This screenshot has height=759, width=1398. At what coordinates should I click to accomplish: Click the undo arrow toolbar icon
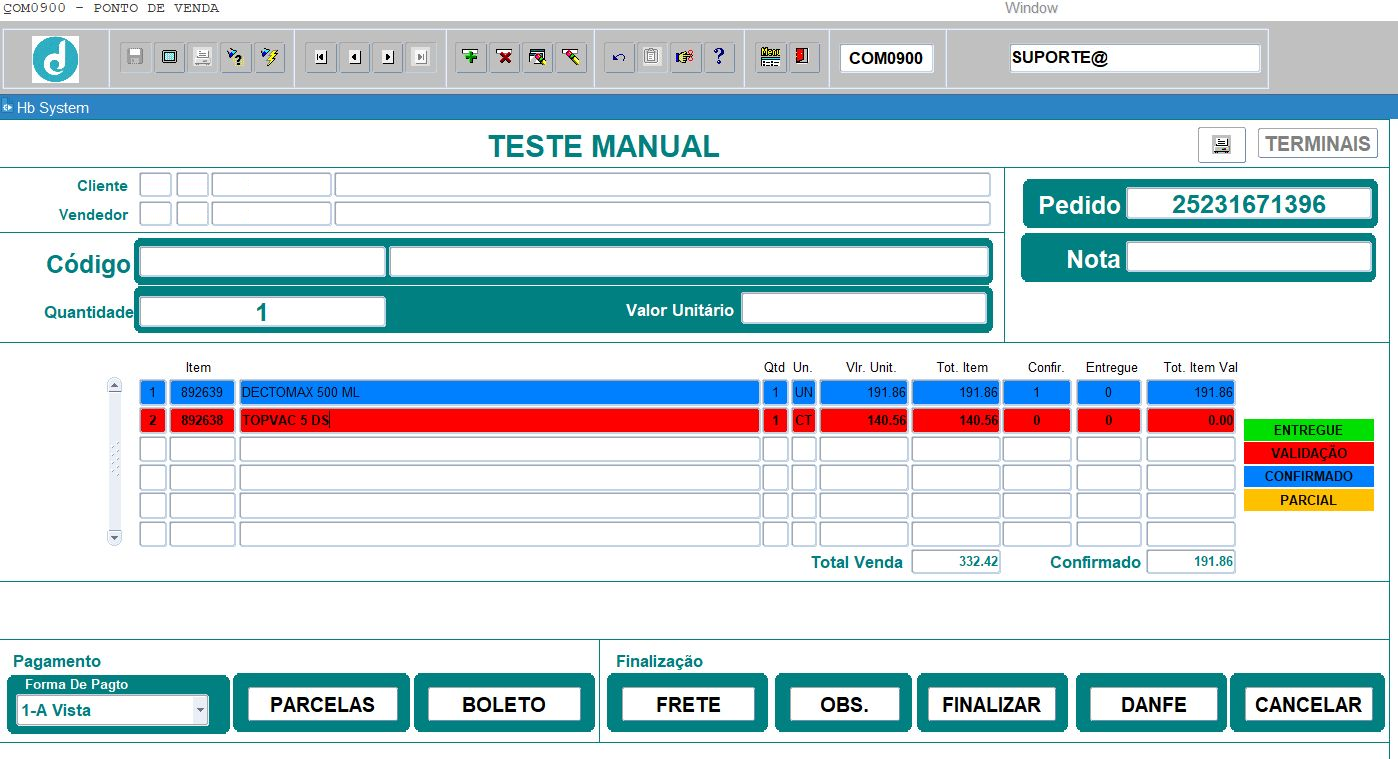pyautogui.click(x=619, y=57)
